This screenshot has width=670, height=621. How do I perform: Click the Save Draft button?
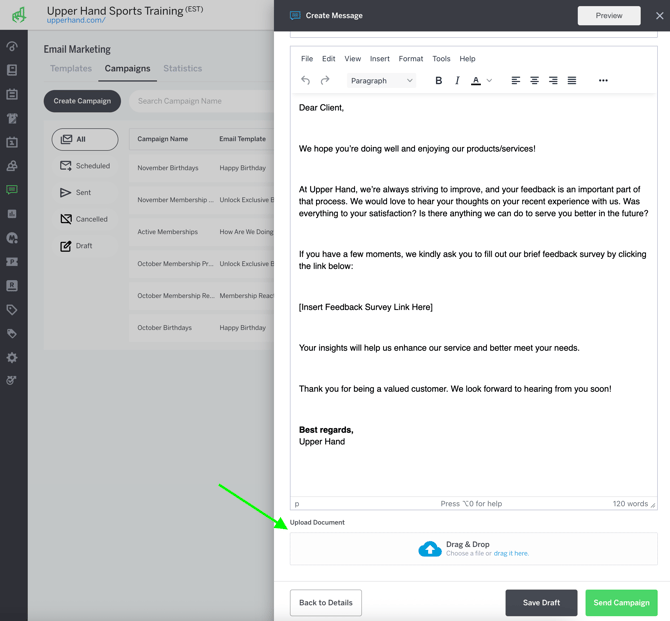[x=541, y=603]
